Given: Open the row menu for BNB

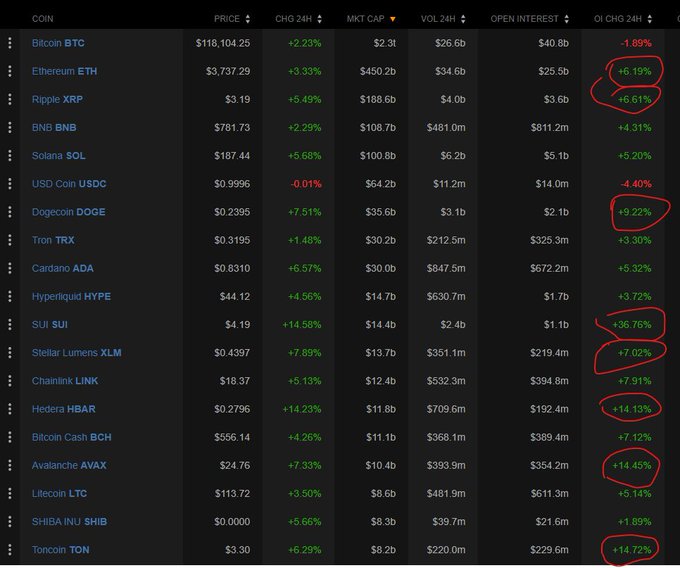Looking at the screenshot, I should [x=10, y=127].
